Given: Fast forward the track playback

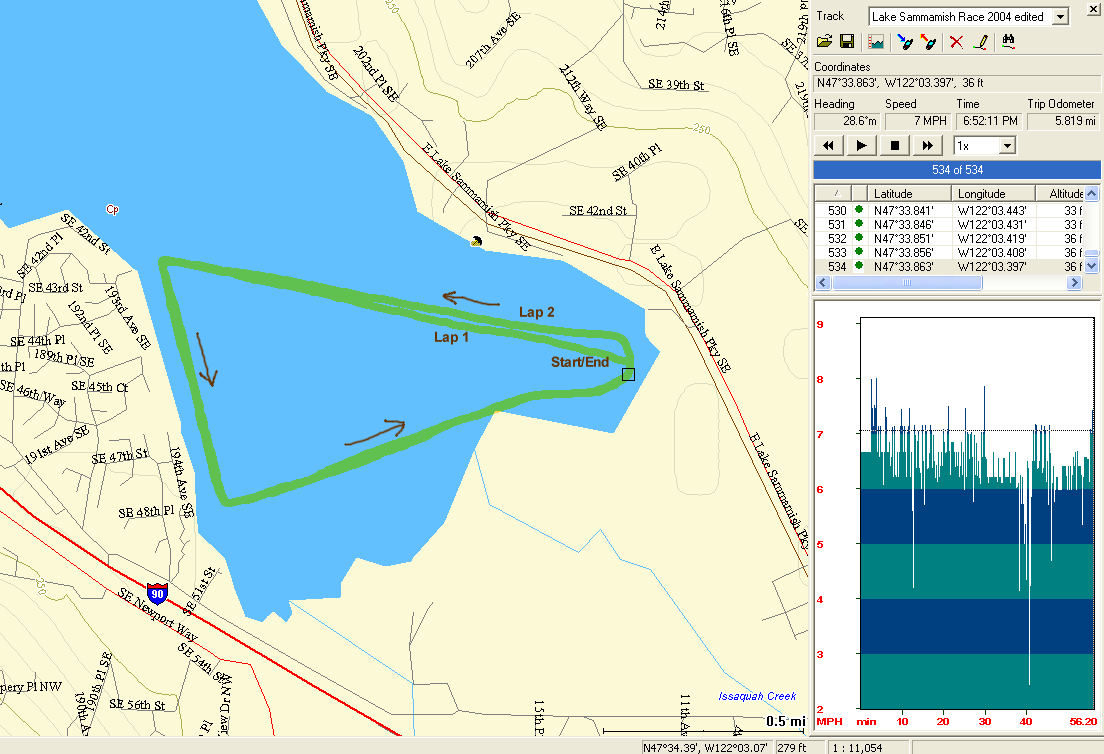Looking at the screenshot, I should pyautogui.click(x=928, y=146).
